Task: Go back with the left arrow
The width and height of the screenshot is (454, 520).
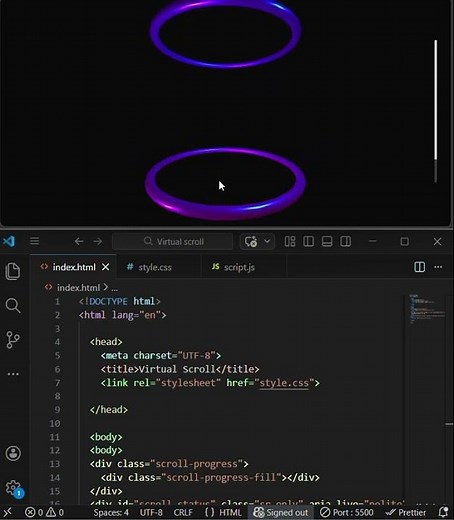Action: tap(79, 241)
